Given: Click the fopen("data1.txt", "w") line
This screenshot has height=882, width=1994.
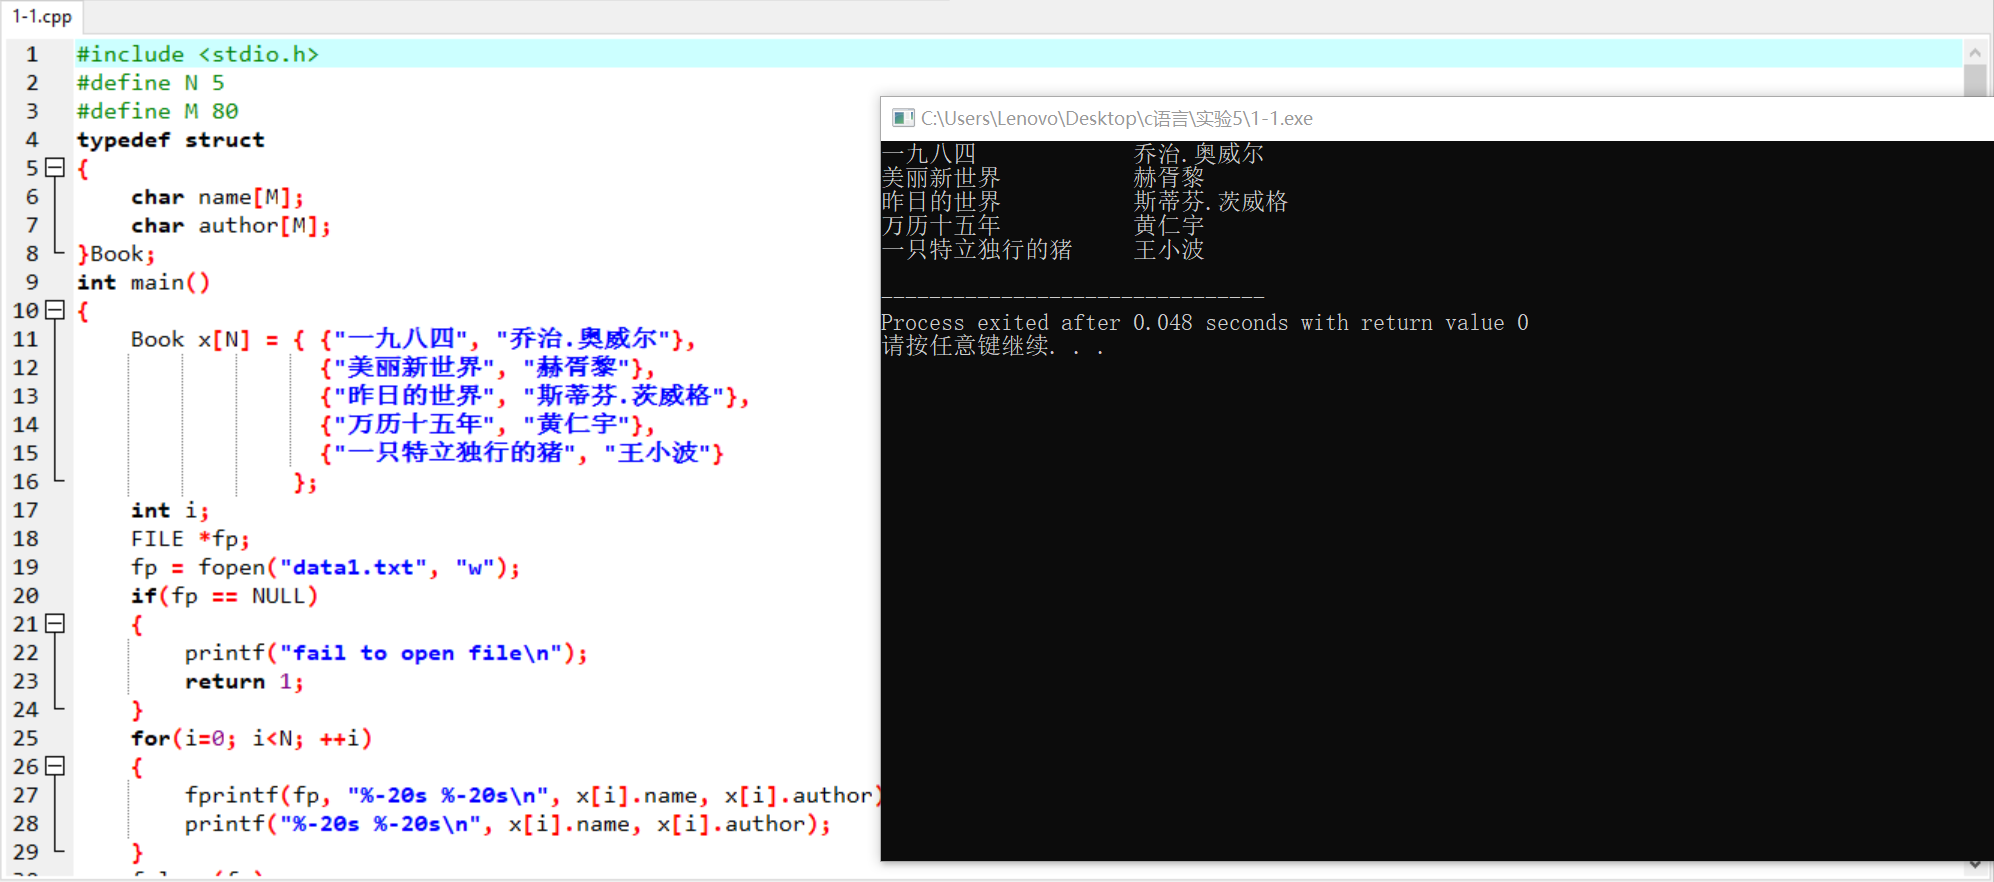Looking at the screenshot, I should pos(325,568).
